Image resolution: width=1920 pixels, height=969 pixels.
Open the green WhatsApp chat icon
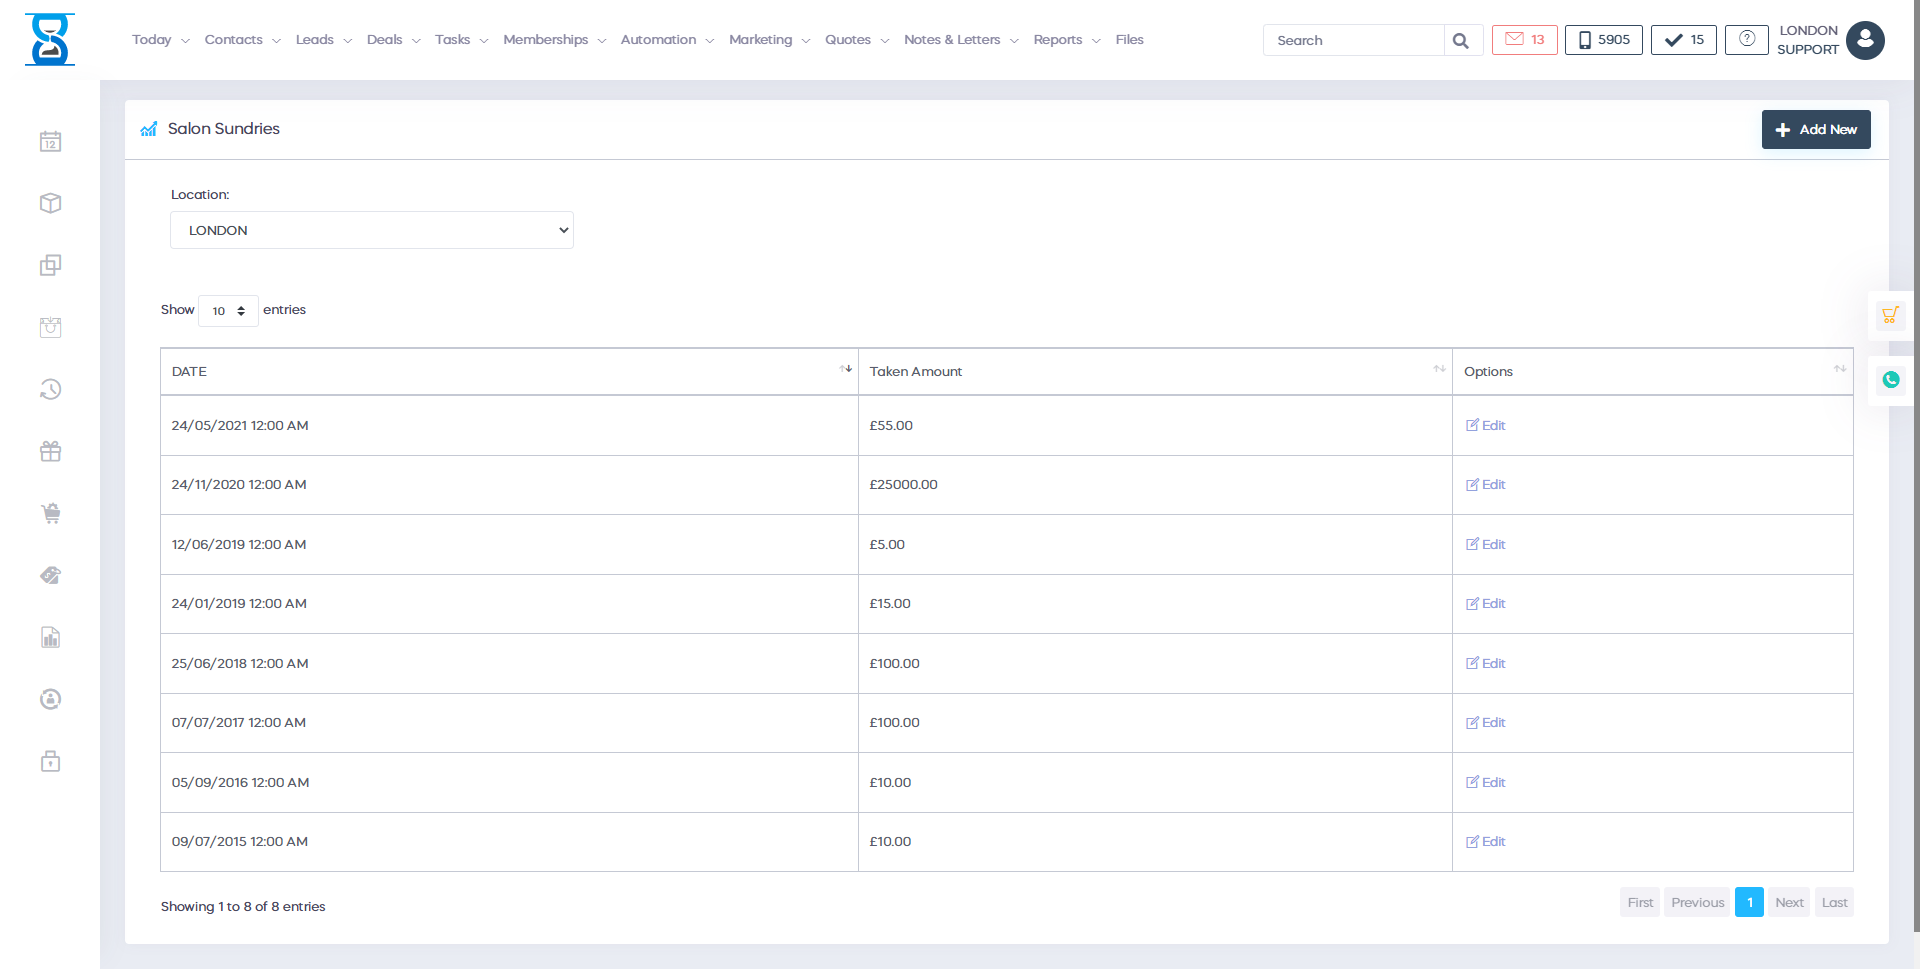1890,380
